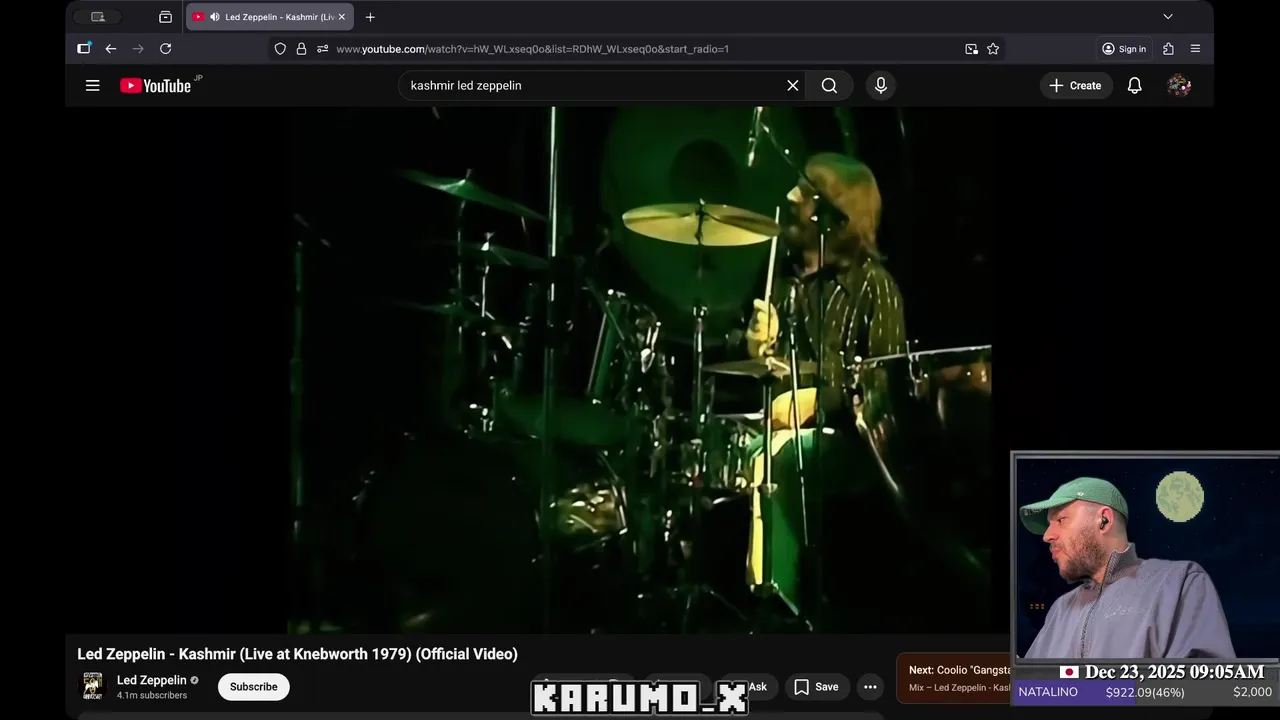This screenshot has height=720, width=1280.
Task: Pause the Kashmir video by clicking the player
Action: pyautogui.click(x=639, y=370)
